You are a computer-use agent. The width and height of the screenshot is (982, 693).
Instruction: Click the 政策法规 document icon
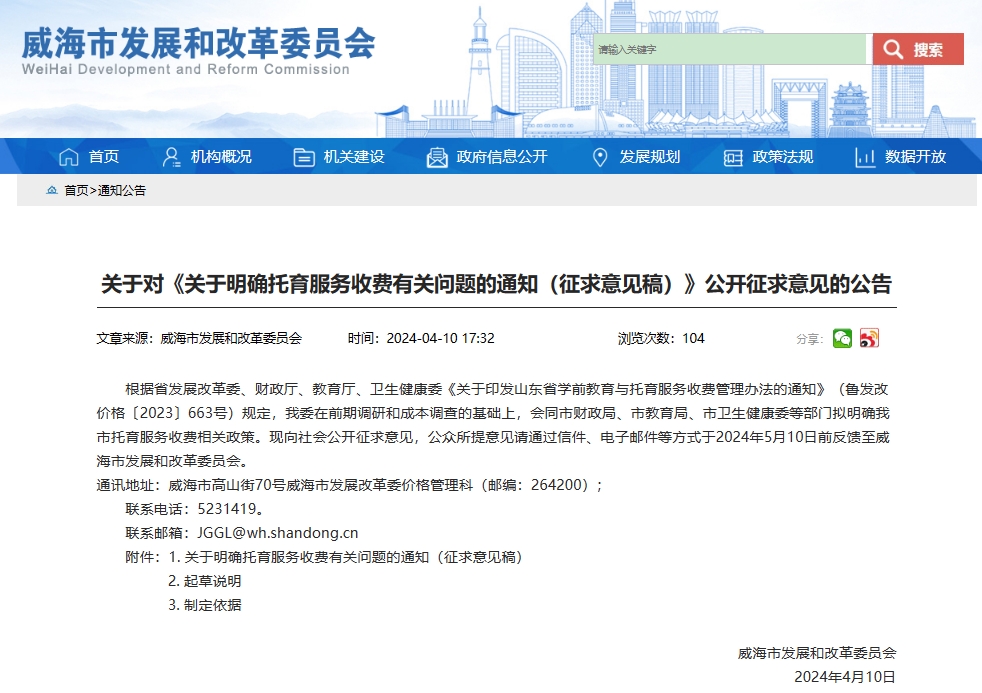[x=733, y=157]
